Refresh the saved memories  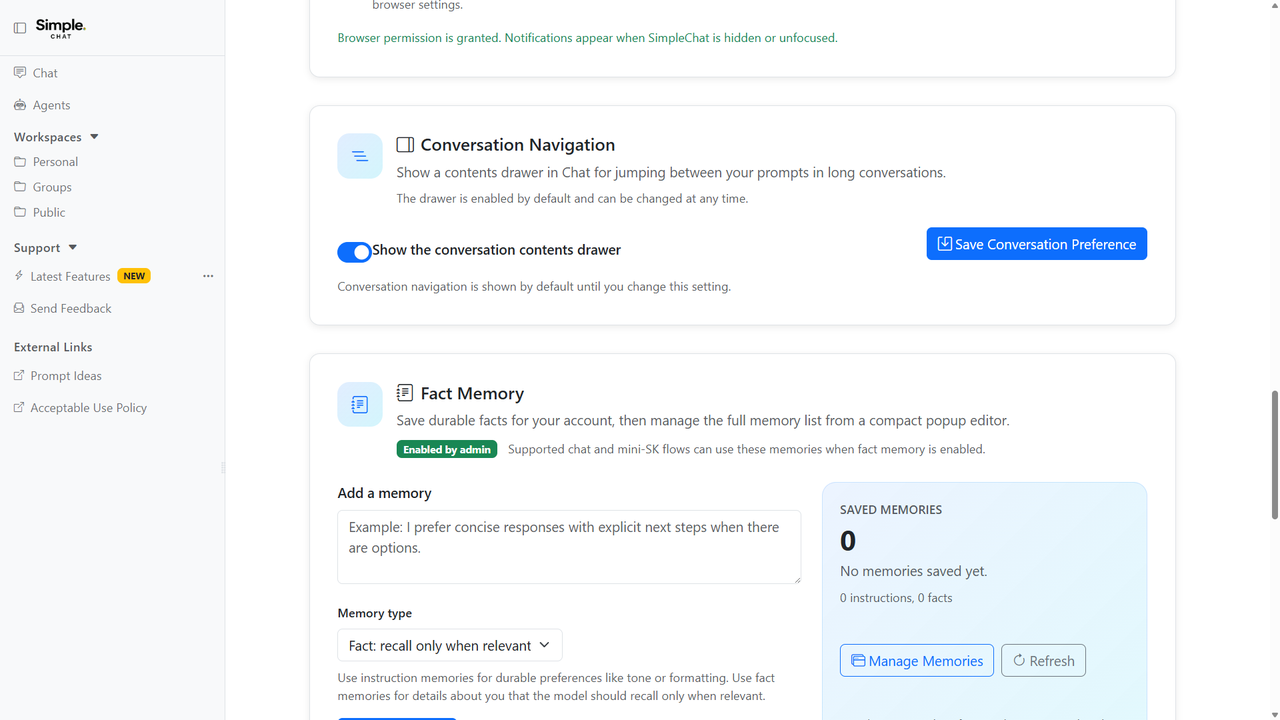coord(1043,660)
